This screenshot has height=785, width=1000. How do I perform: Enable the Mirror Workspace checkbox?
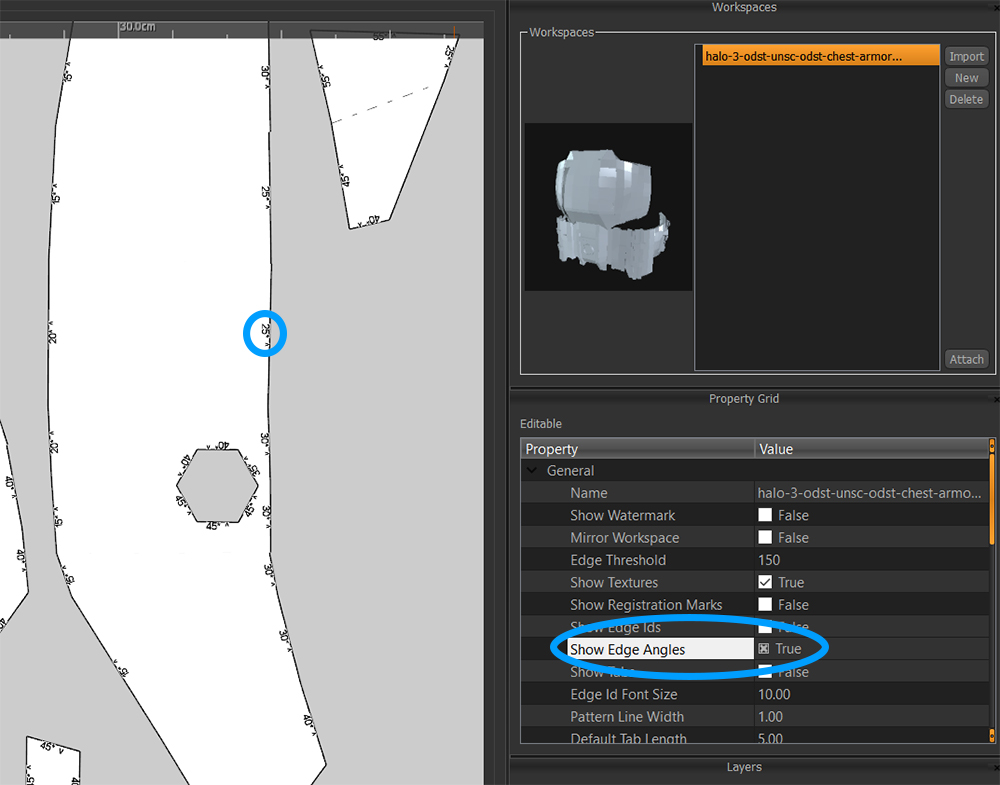pos(765,538)
